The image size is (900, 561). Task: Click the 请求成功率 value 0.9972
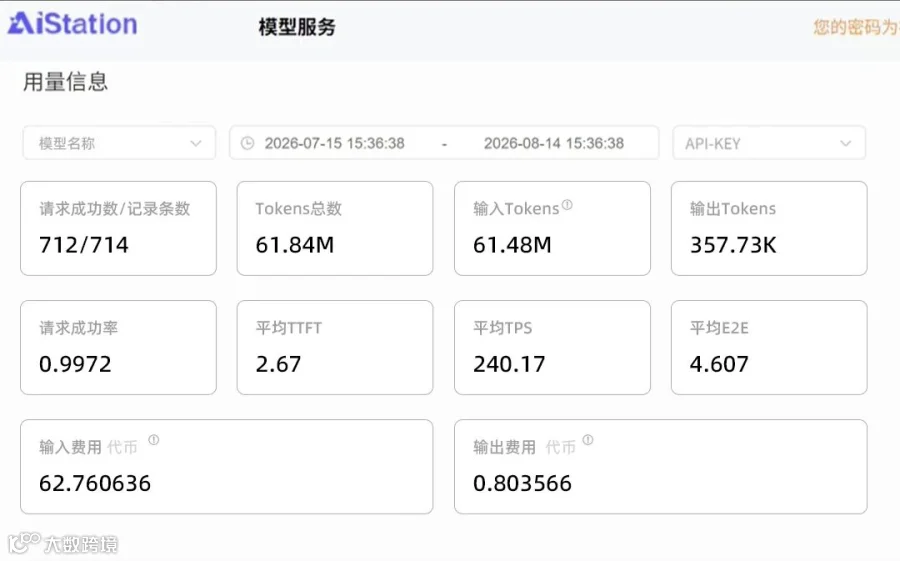(x=75, y=364)
